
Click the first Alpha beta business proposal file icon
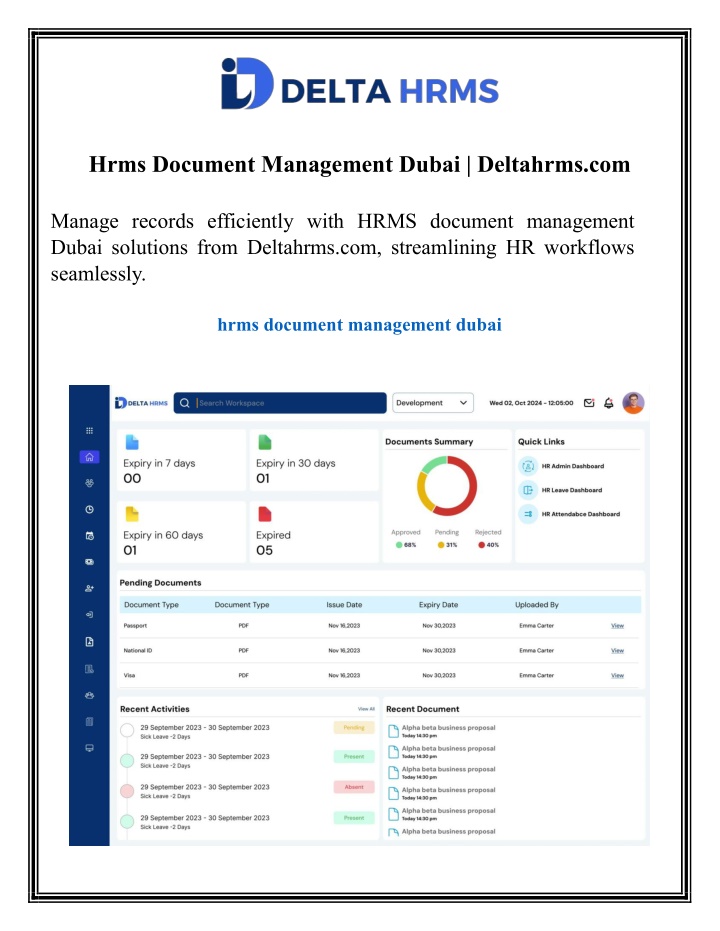[x=393, y=731]
